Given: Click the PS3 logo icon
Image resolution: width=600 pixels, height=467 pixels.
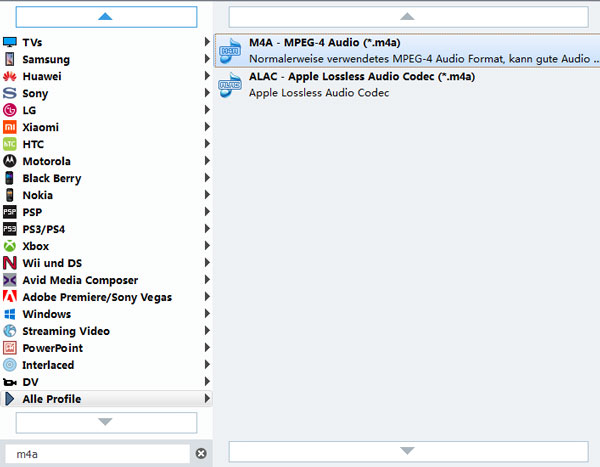Looking at the screenshot, I should click(x=10, y=229).
